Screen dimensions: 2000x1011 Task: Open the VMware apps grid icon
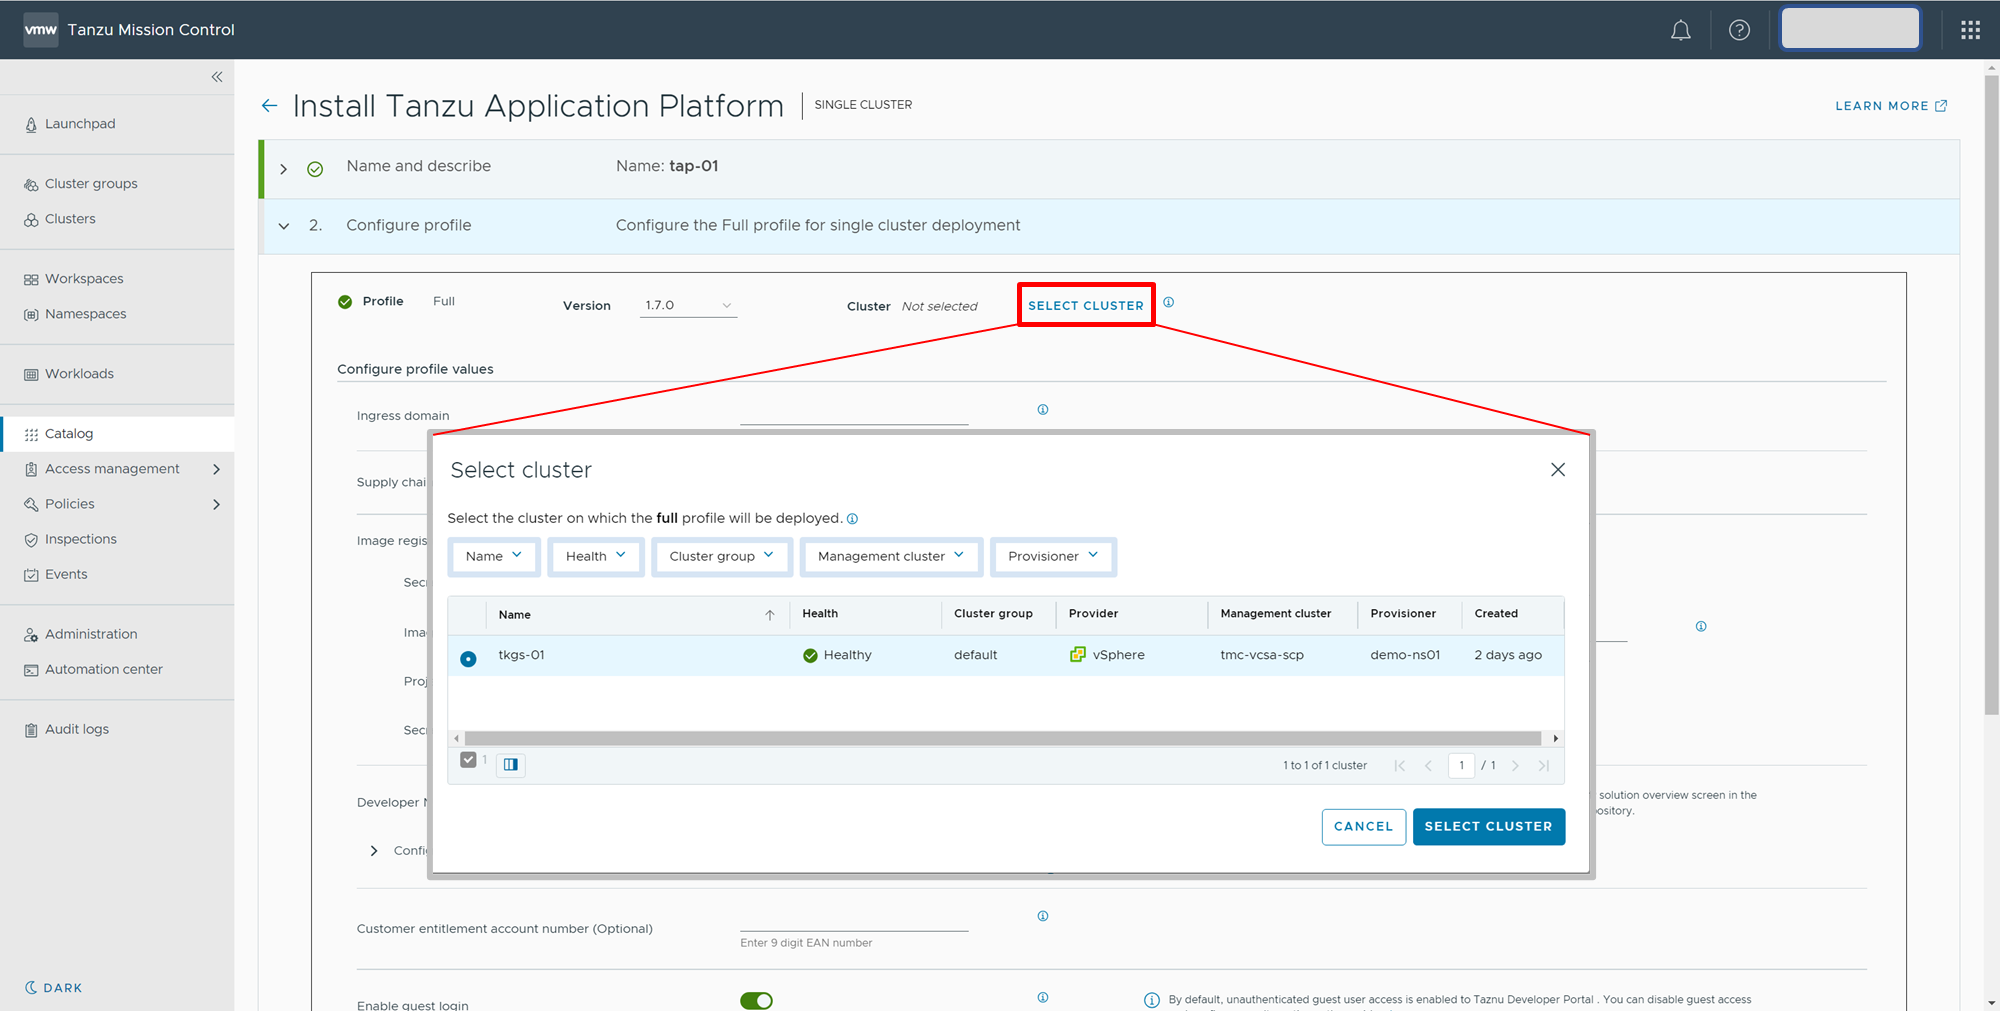coord(1970,30)
